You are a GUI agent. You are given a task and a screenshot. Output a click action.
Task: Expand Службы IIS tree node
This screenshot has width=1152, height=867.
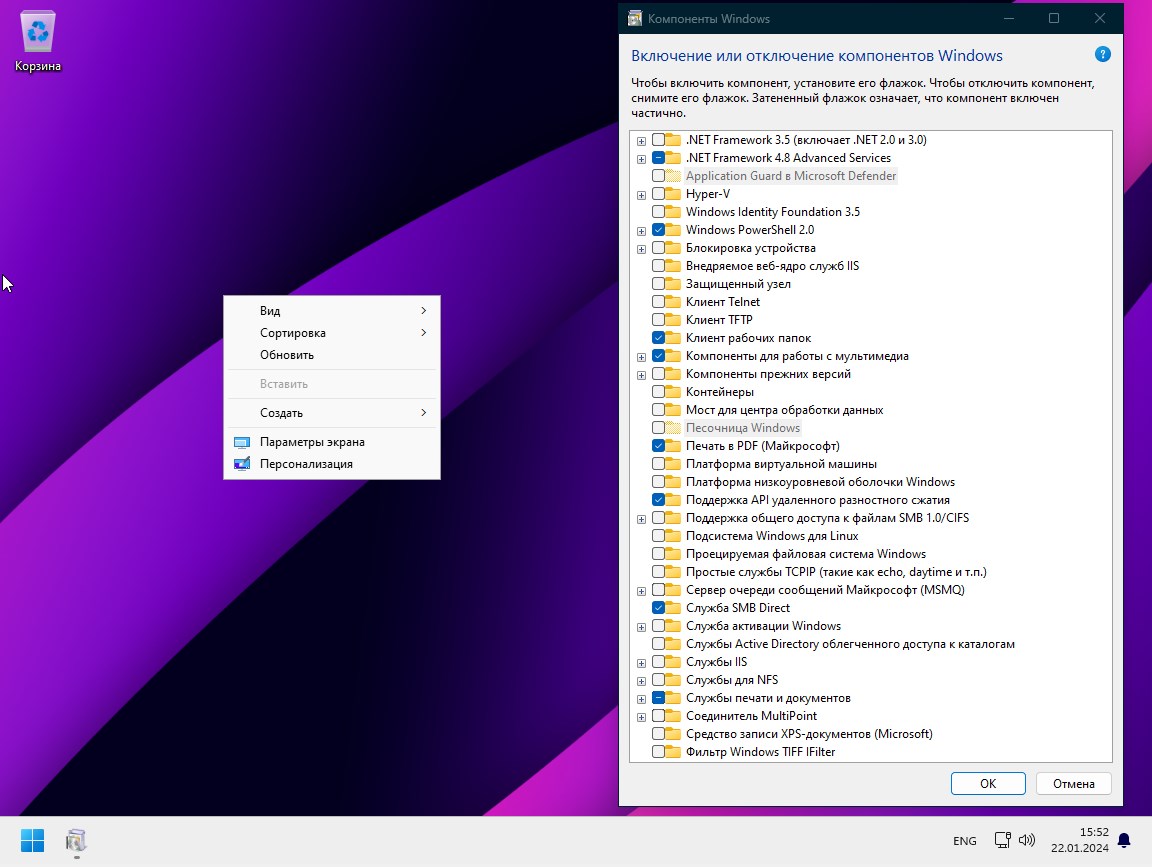[x=641, y=663]
